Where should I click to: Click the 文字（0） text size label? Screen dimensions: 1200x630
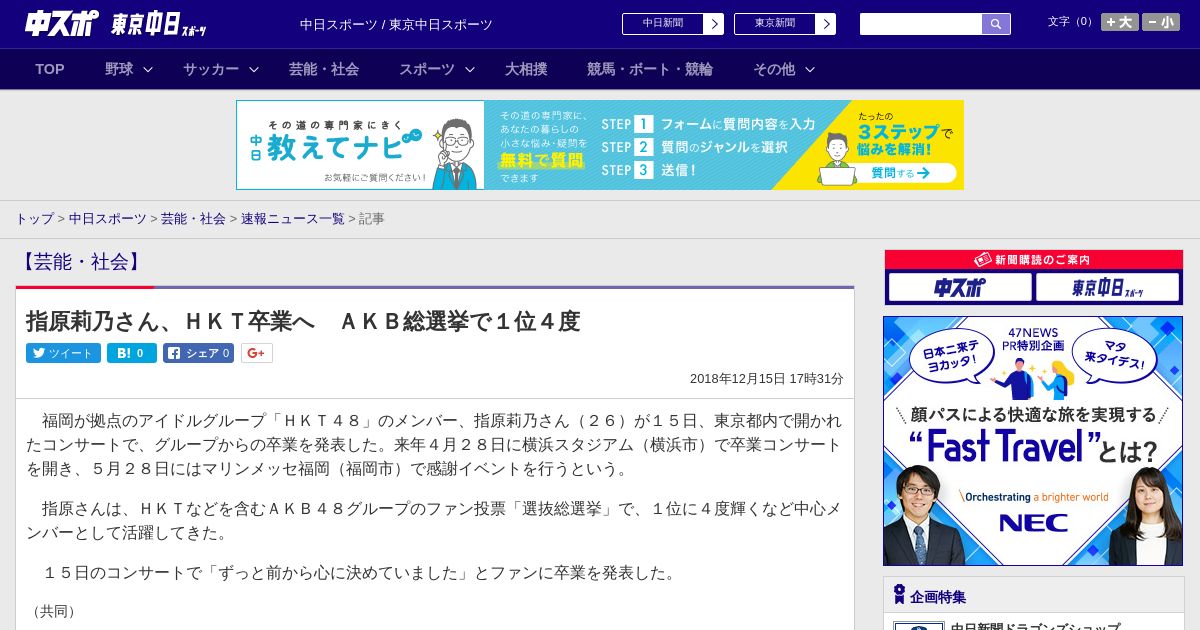pyautogui.click(x=1072, y=22)
